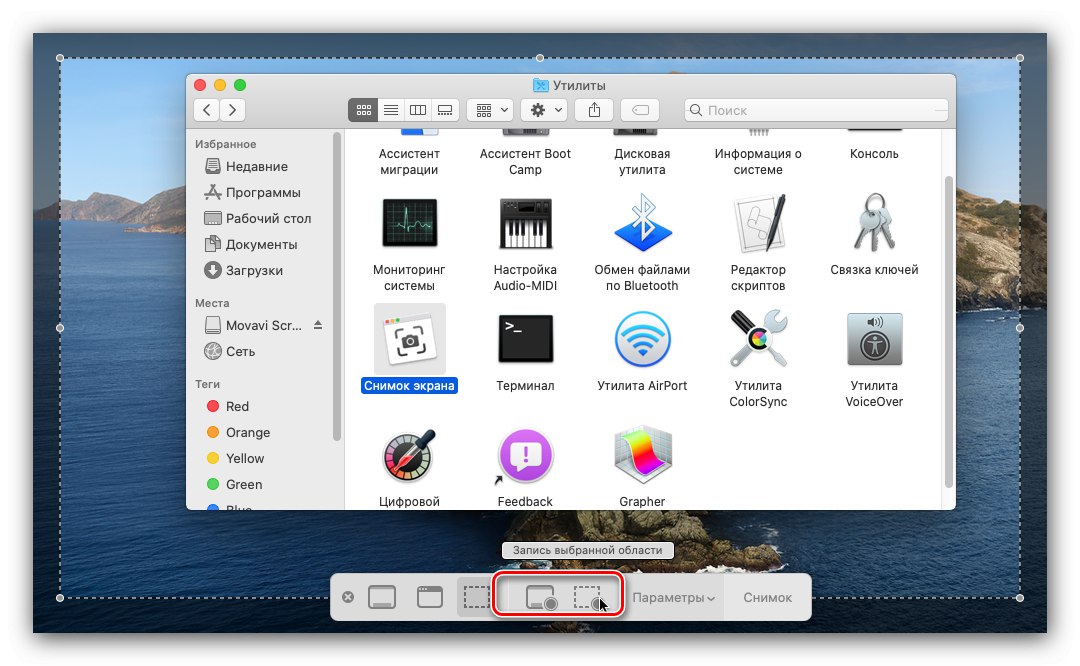This screenshot has width=1080, height=666.
Task: Open the Терминал utility
Action: 524,338
